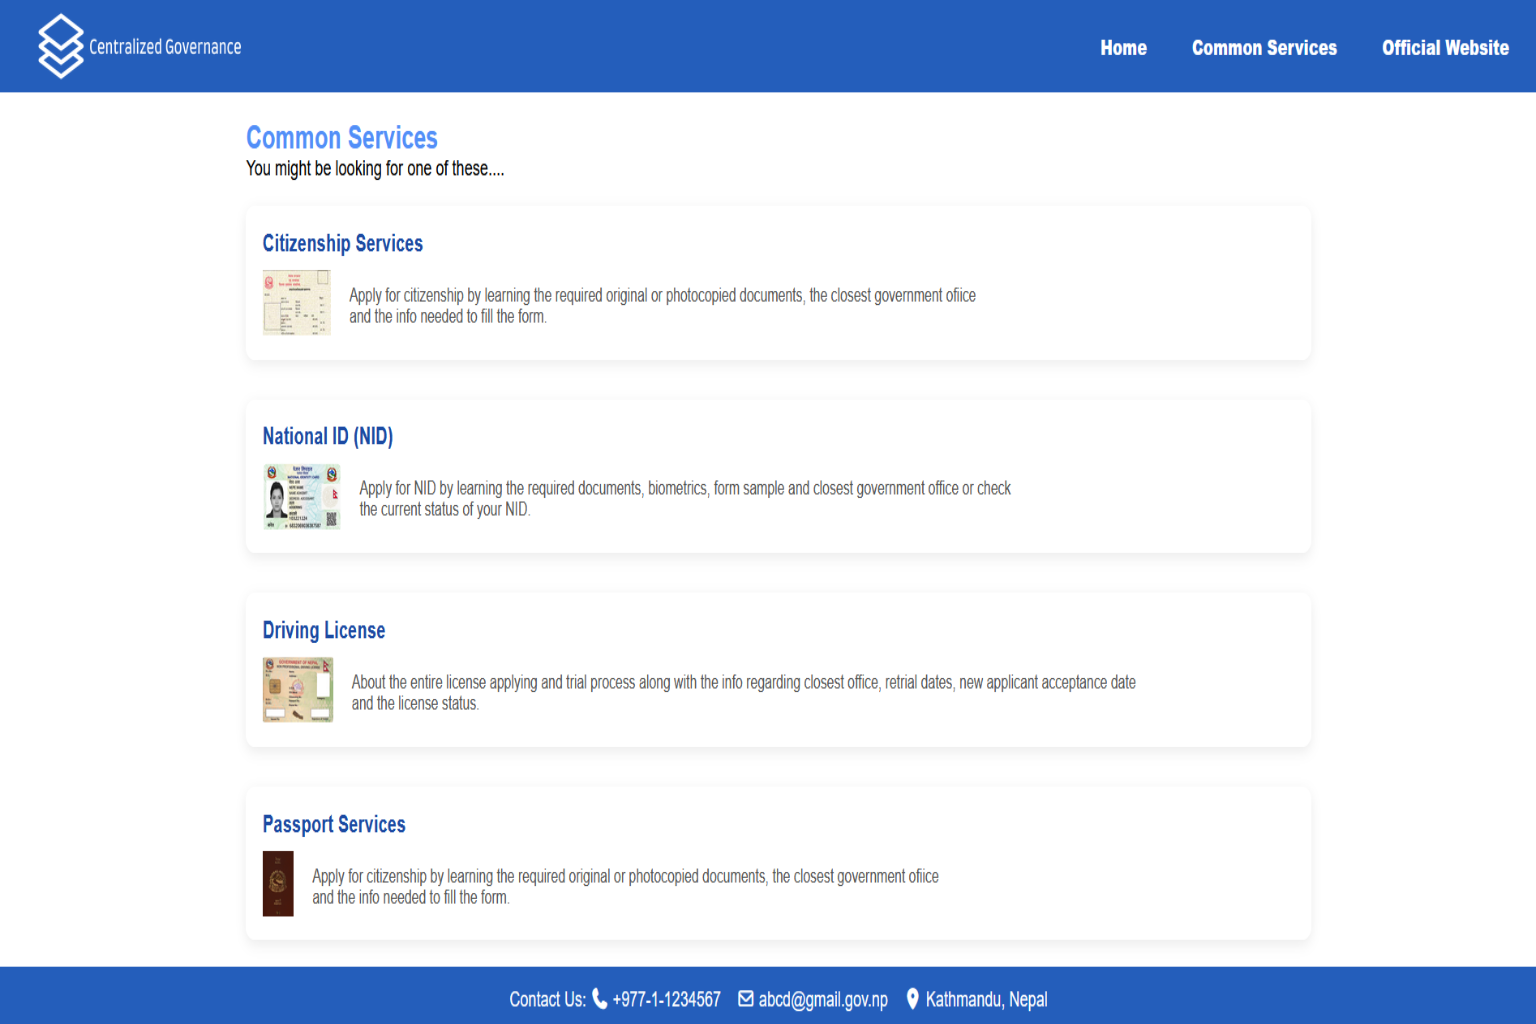Screen dimensions: 1536x1024
Task: Open the National ID card thumbnail
Action: (x=301, y=496)
